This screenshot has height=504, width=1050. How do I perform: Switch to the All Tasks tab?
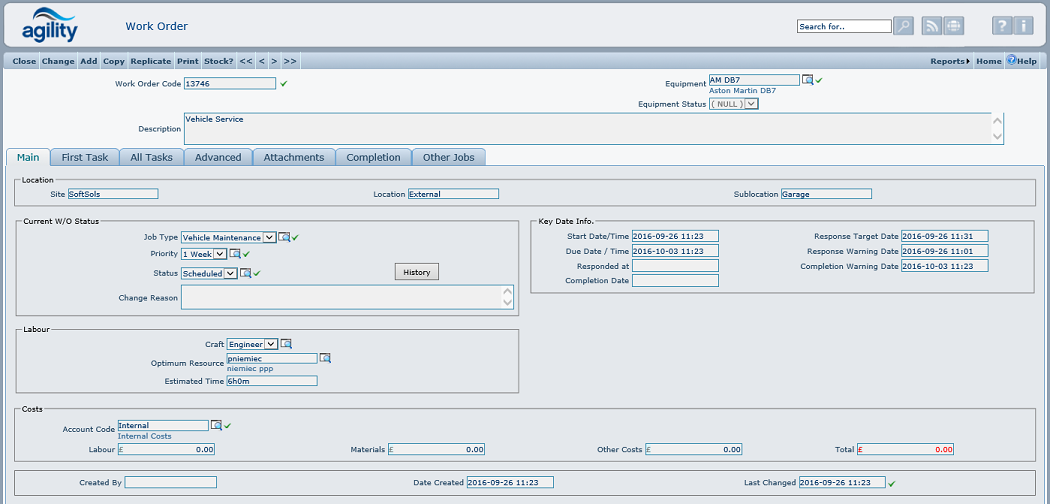[x=151, y=157]
